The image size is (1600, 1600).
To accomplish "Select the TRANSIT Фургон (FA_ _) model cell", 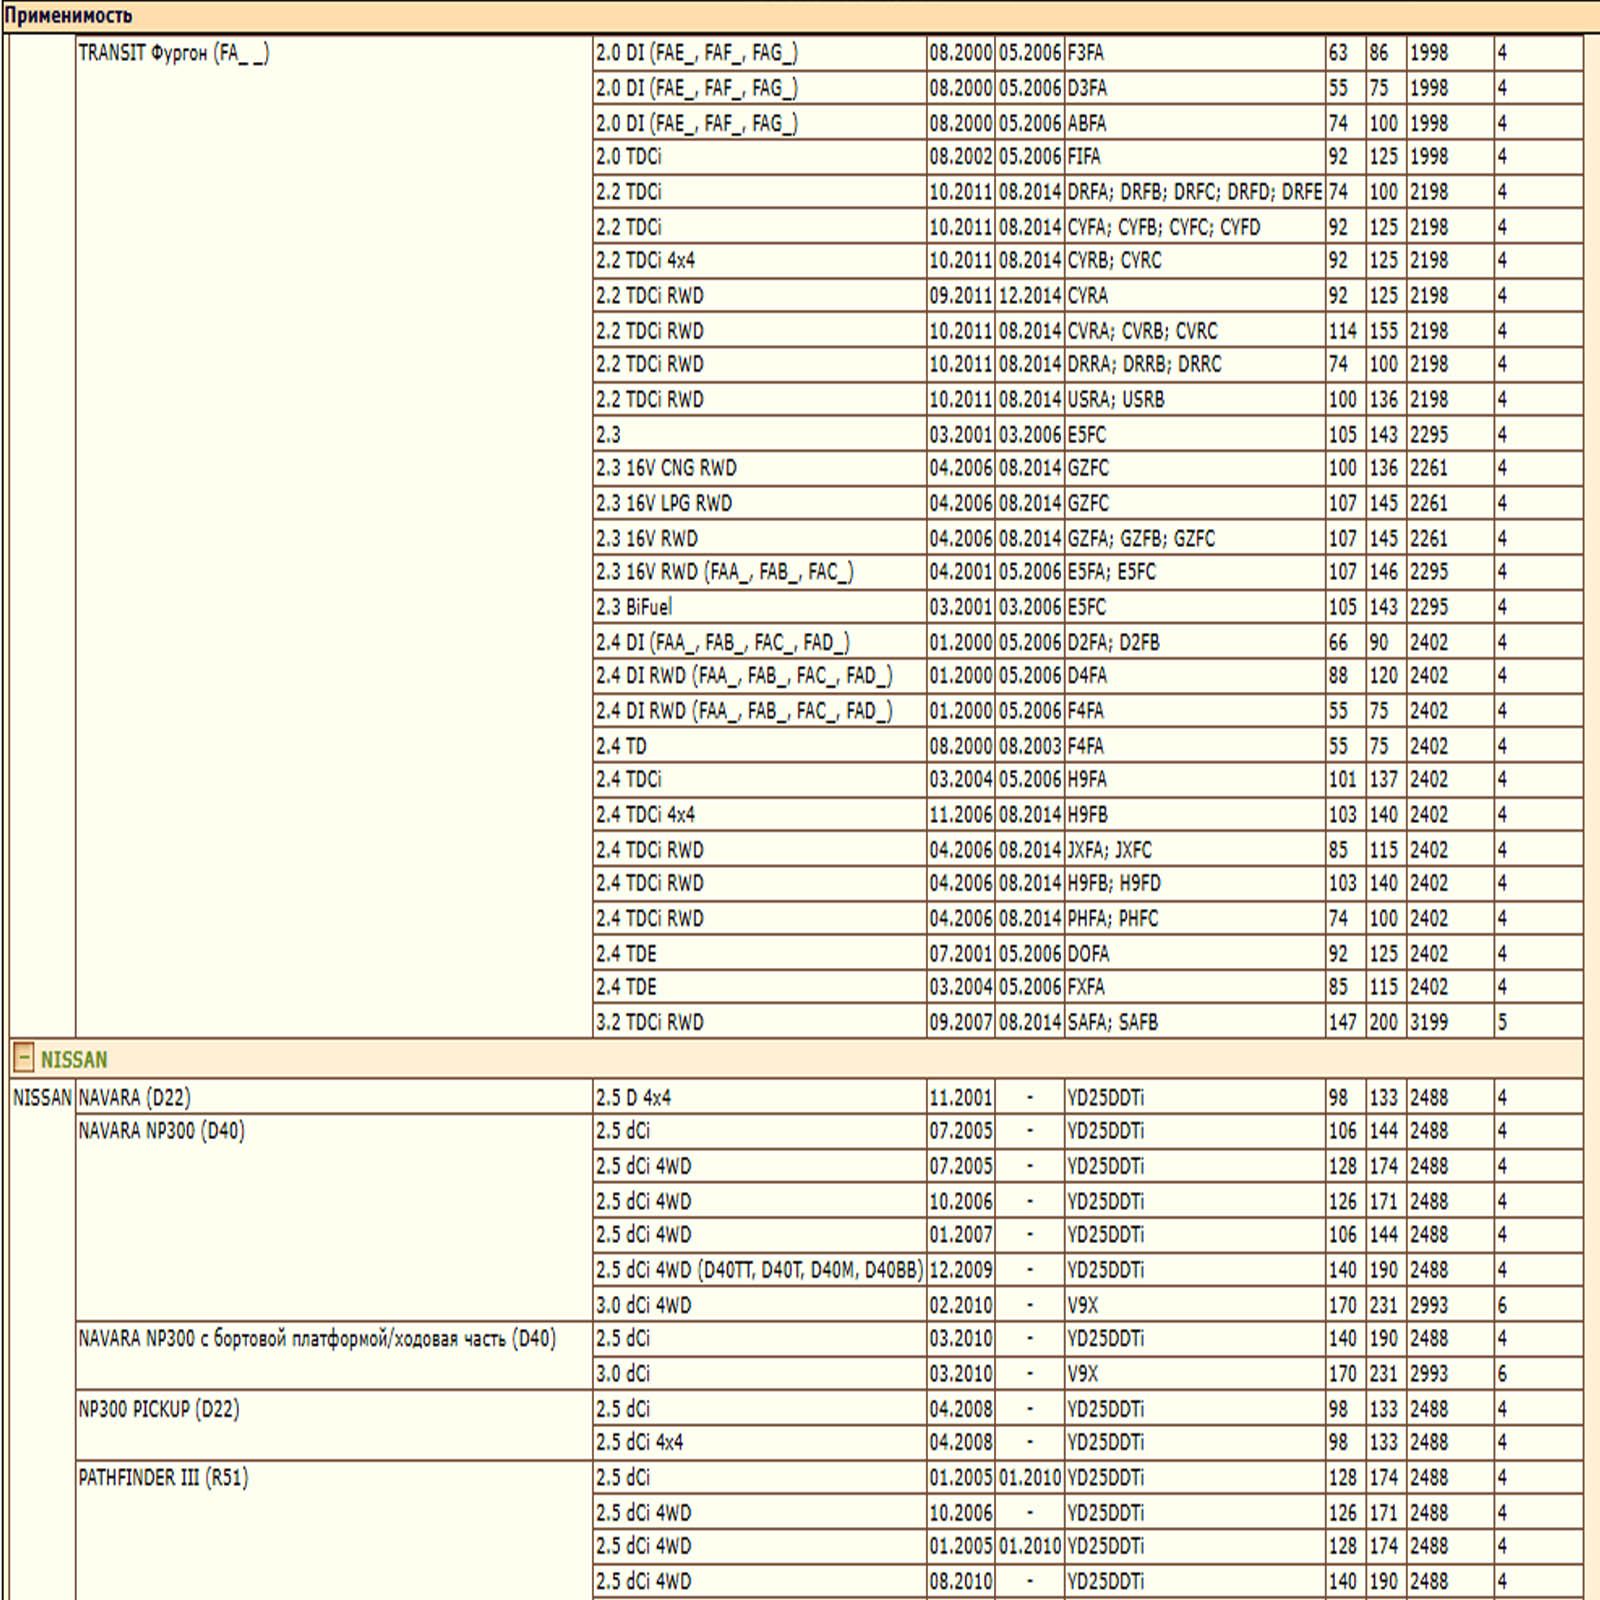I will 173,53.
